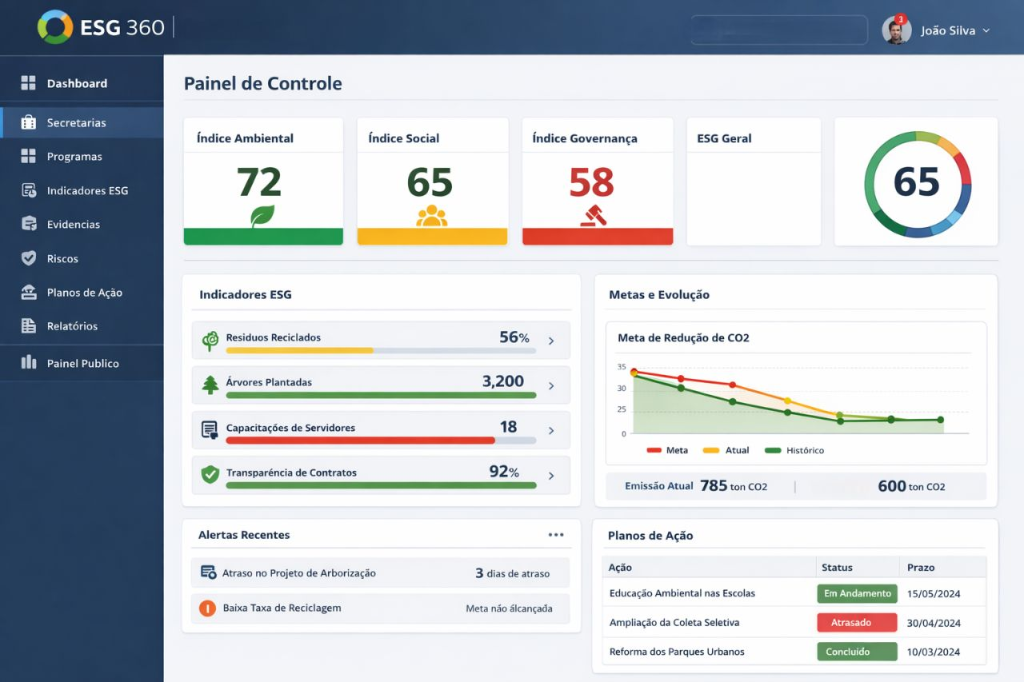Click the people icon under Índice Social
This screenshot has height=682, width=1024.
coord(432,216)
